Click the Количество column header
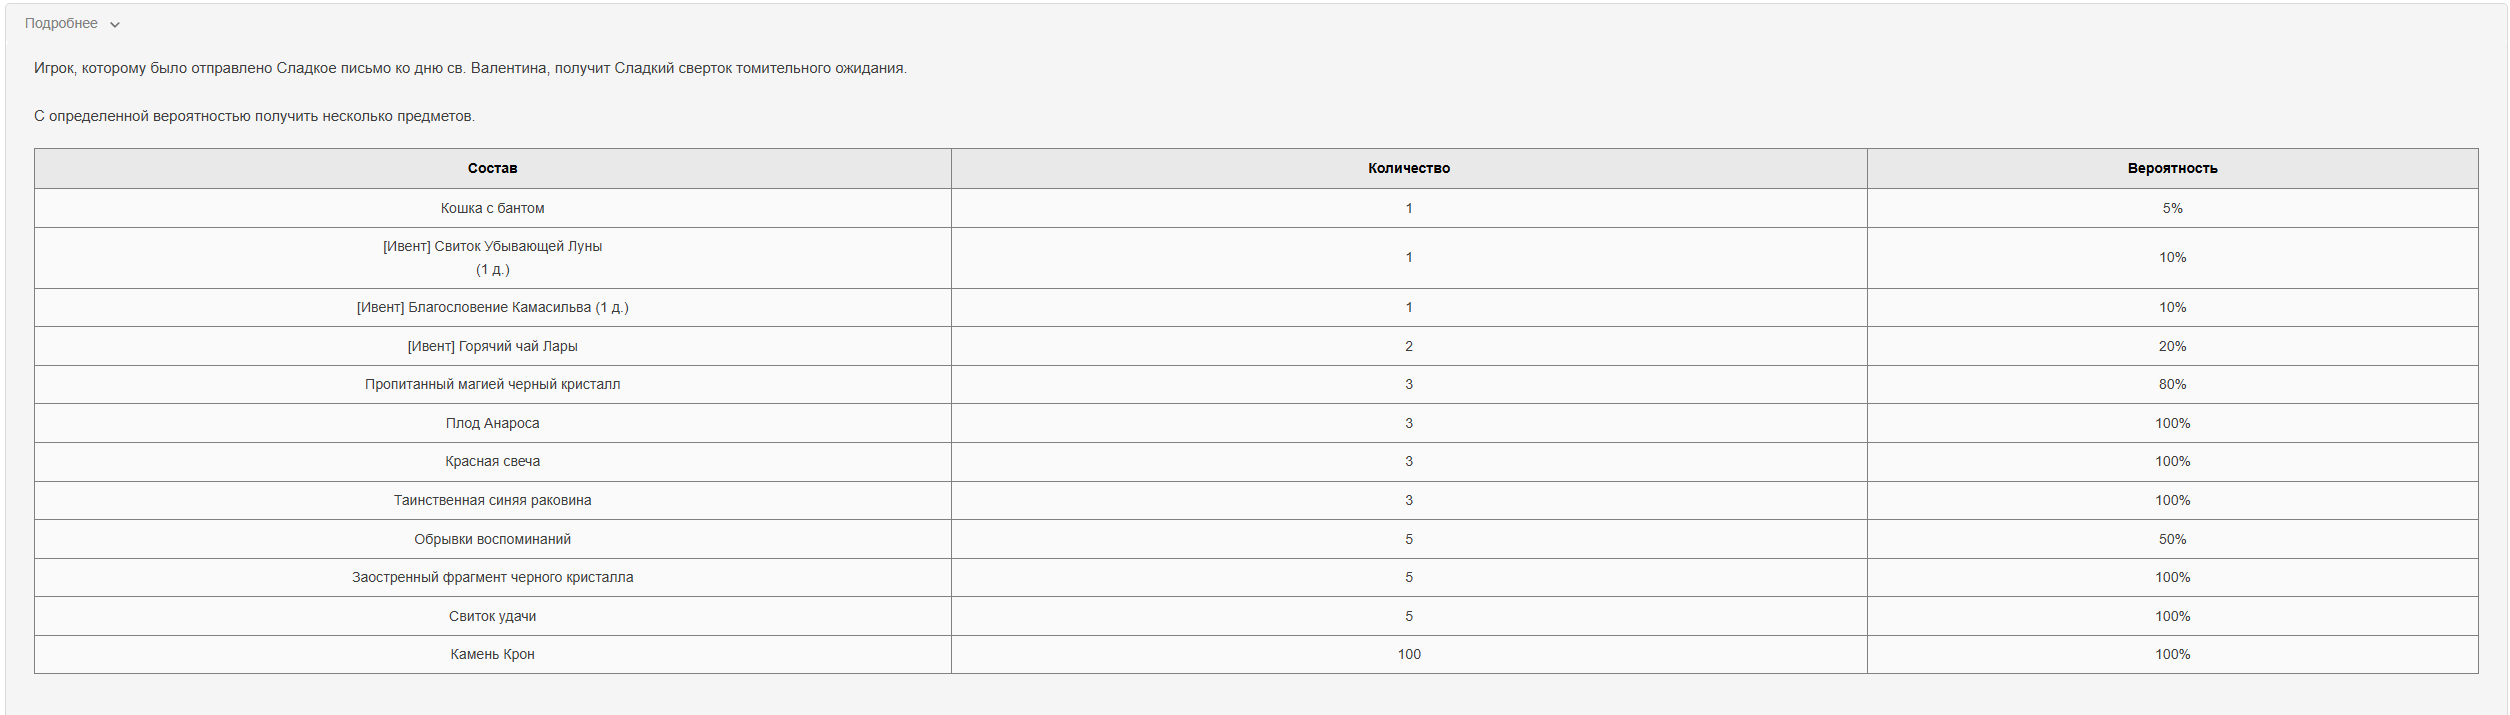2510x715 pixels. [x=1408, y=168]
